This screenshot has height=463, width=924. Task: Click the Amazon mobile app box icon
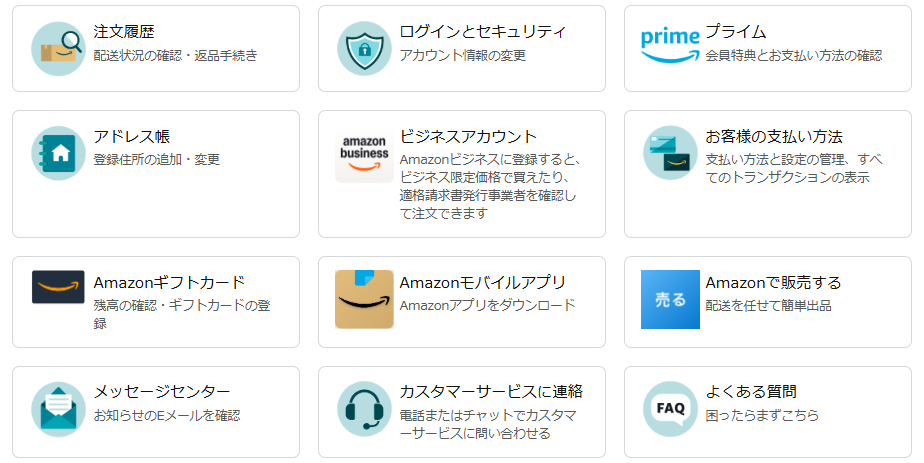364,299
